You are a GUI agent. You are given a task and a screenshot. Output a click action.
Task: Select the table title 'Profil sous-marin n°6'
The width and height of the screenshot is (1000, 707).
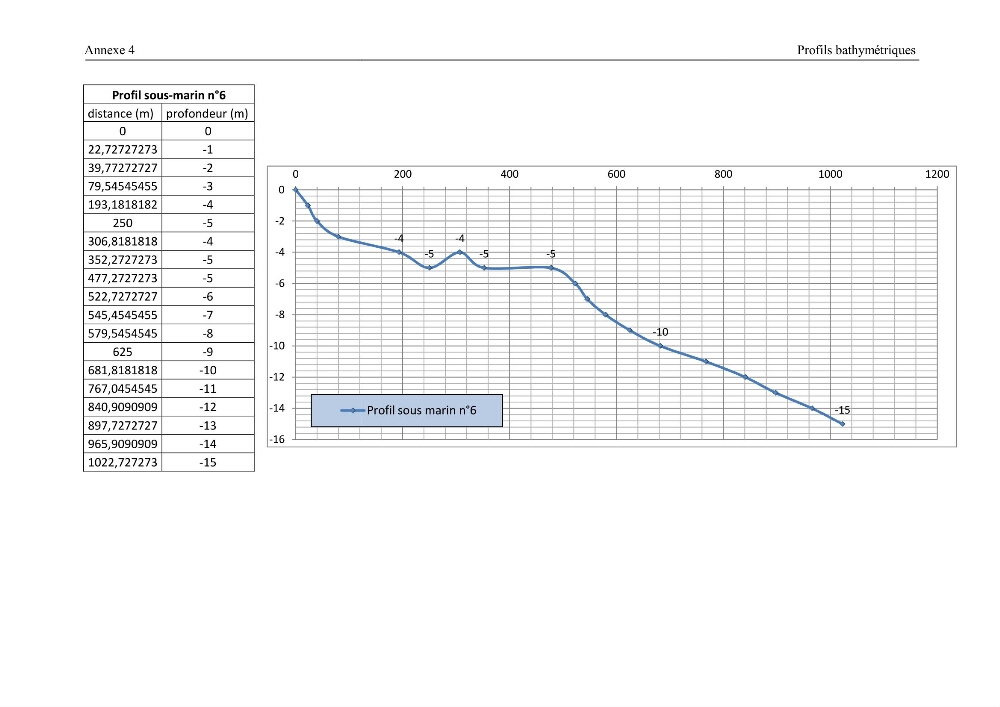coord(169,95)
